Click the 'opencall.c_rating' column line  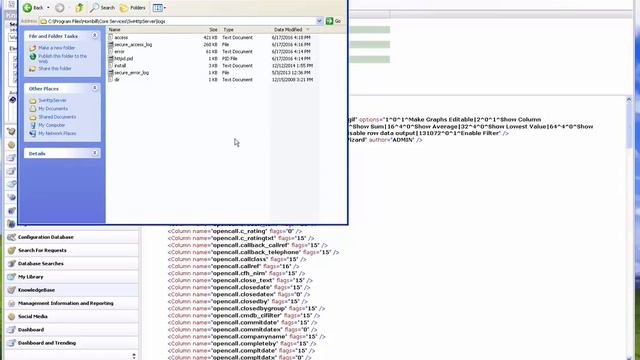235,231
